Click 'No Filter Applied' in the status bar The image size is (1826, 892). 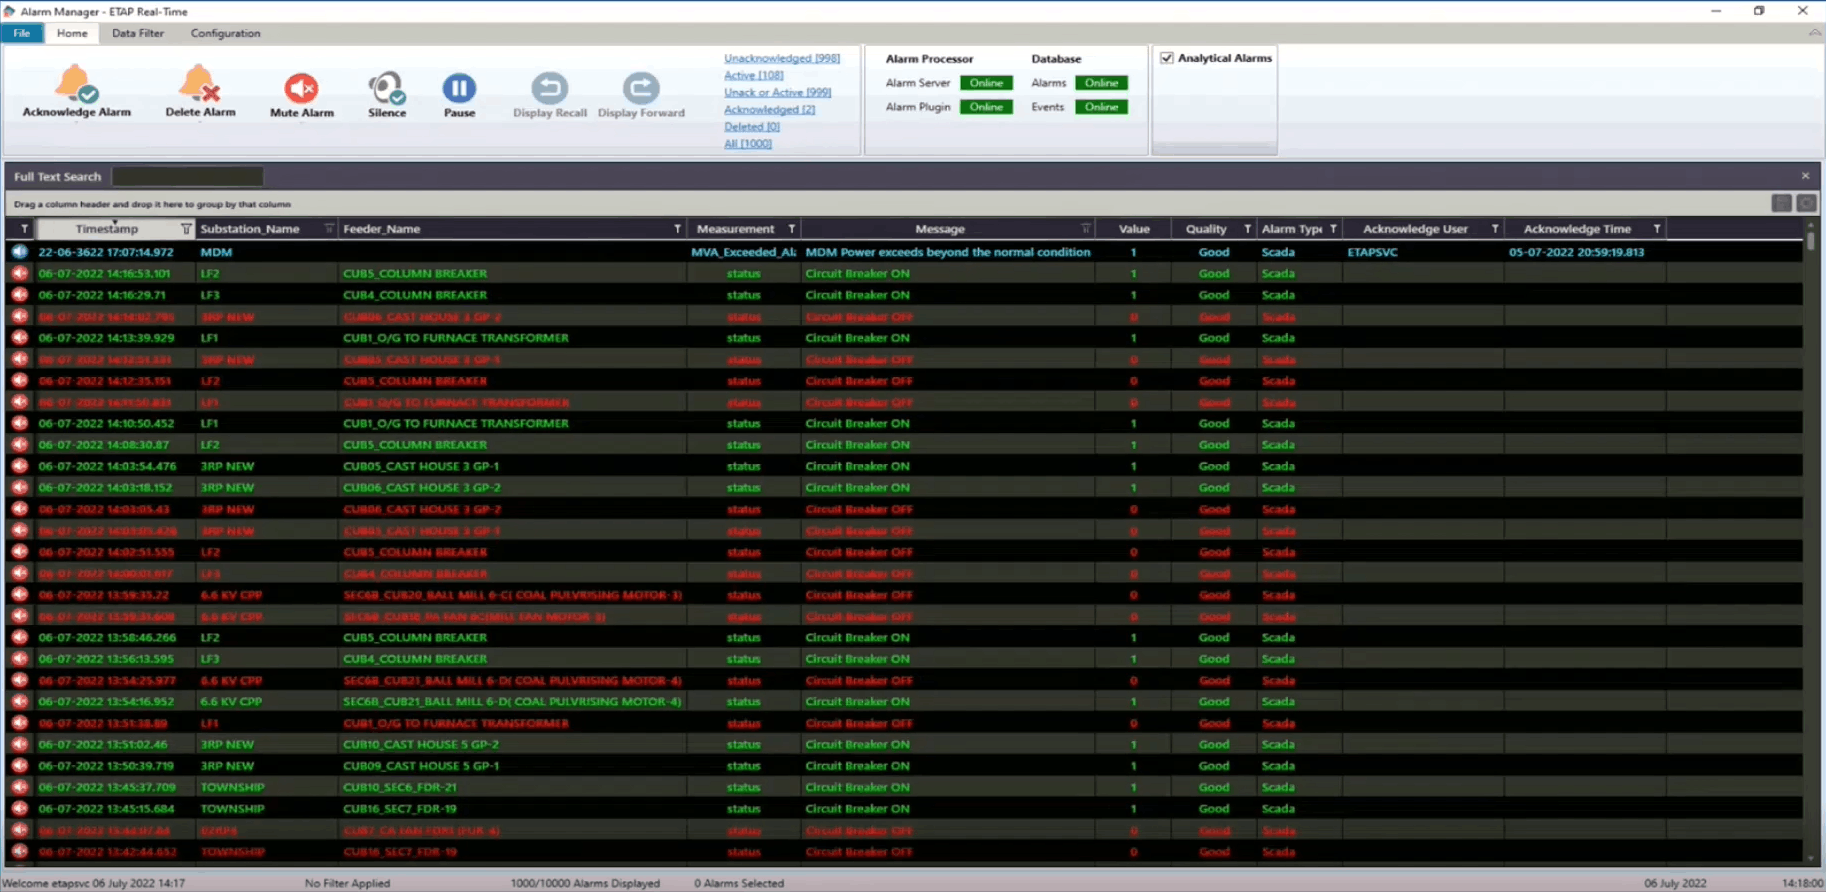point(347,883)
